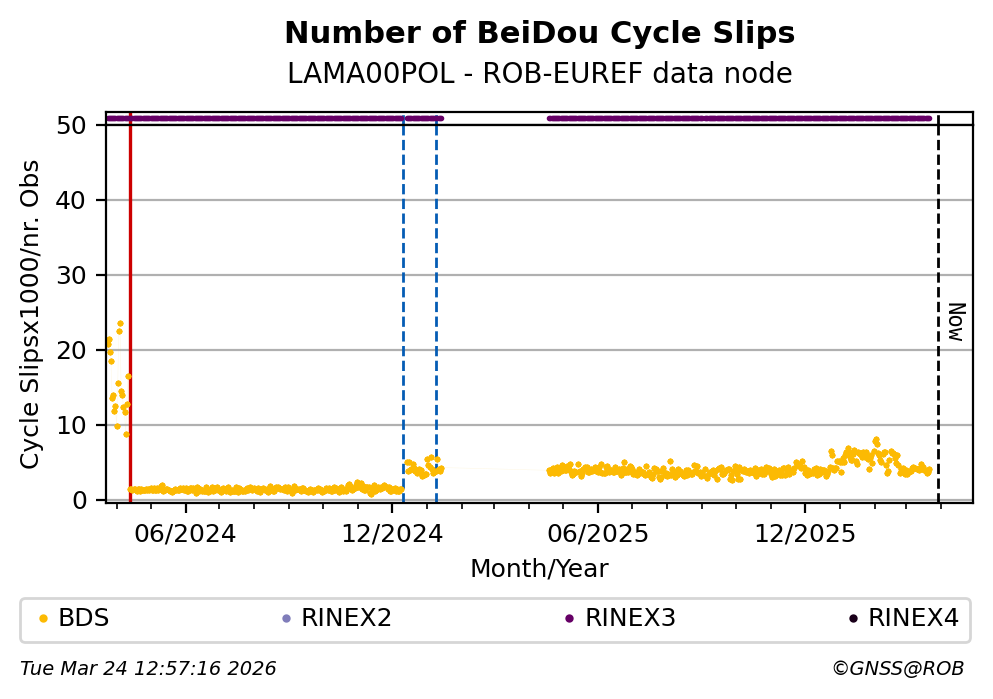Select the BDS legend label
The width and height of the screenshot is (993, 699).
(84, 619)
